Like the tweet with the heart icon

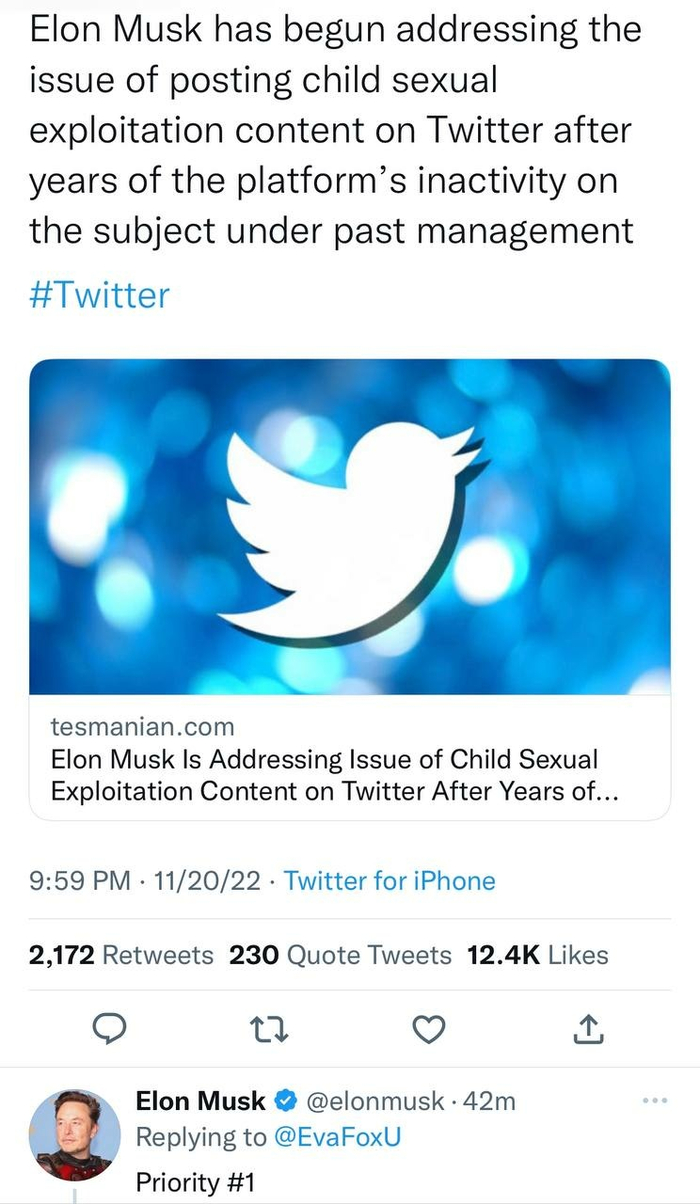pos(430,1028)
